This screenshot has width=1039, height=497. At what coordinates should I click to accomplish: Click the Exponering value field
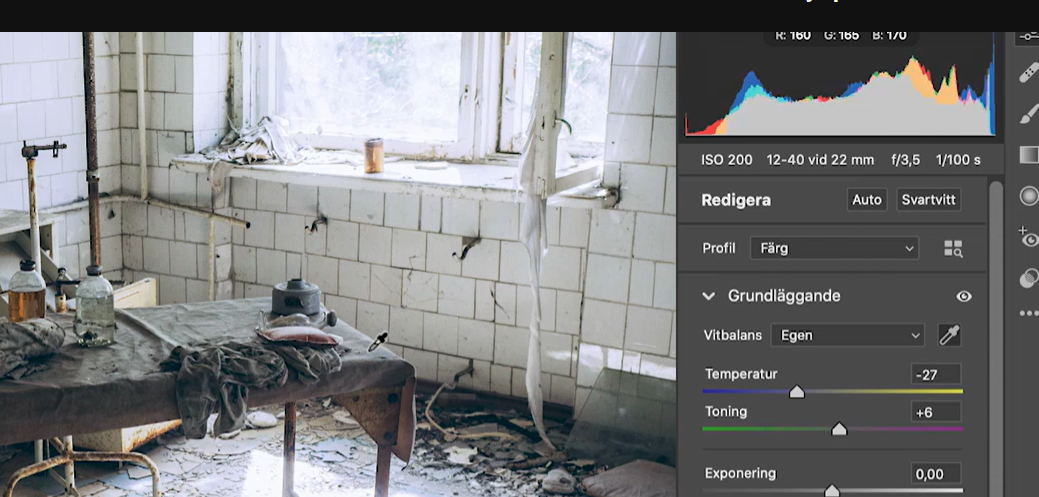click(x=936, y=474)
